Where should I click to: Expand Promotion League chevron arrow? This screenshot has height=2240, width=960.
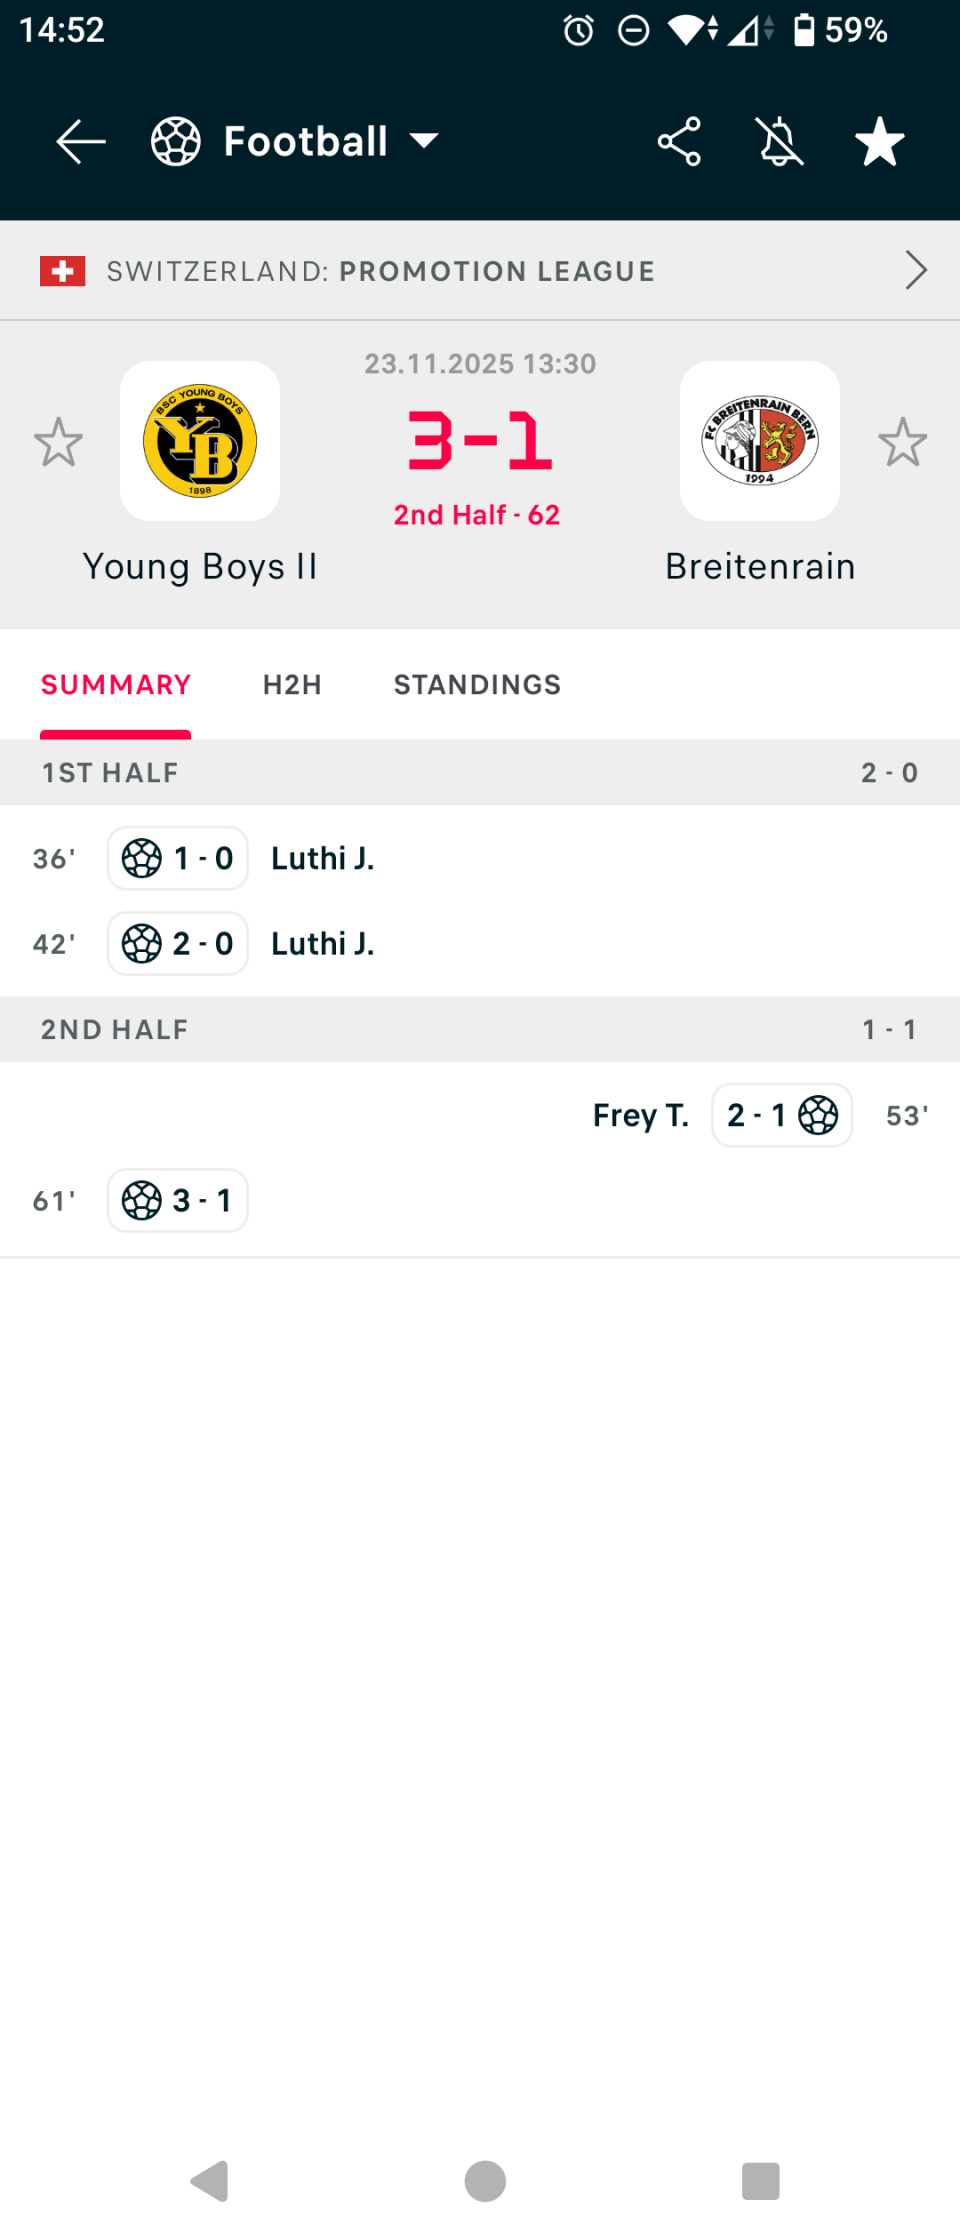pyautogui.click(x=915, y=270)
